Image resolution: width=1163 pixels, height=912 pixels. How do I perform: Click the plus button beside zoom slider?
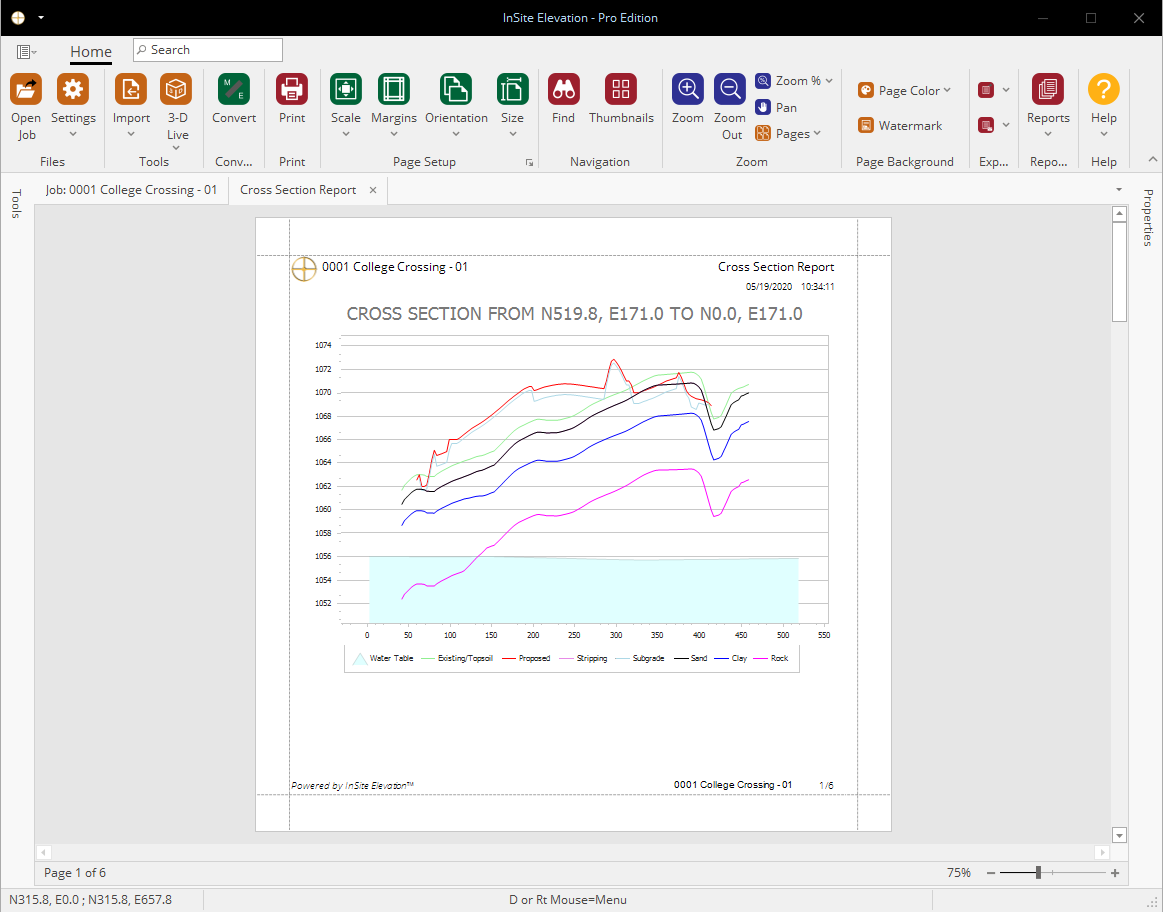tap(1115, 873)
